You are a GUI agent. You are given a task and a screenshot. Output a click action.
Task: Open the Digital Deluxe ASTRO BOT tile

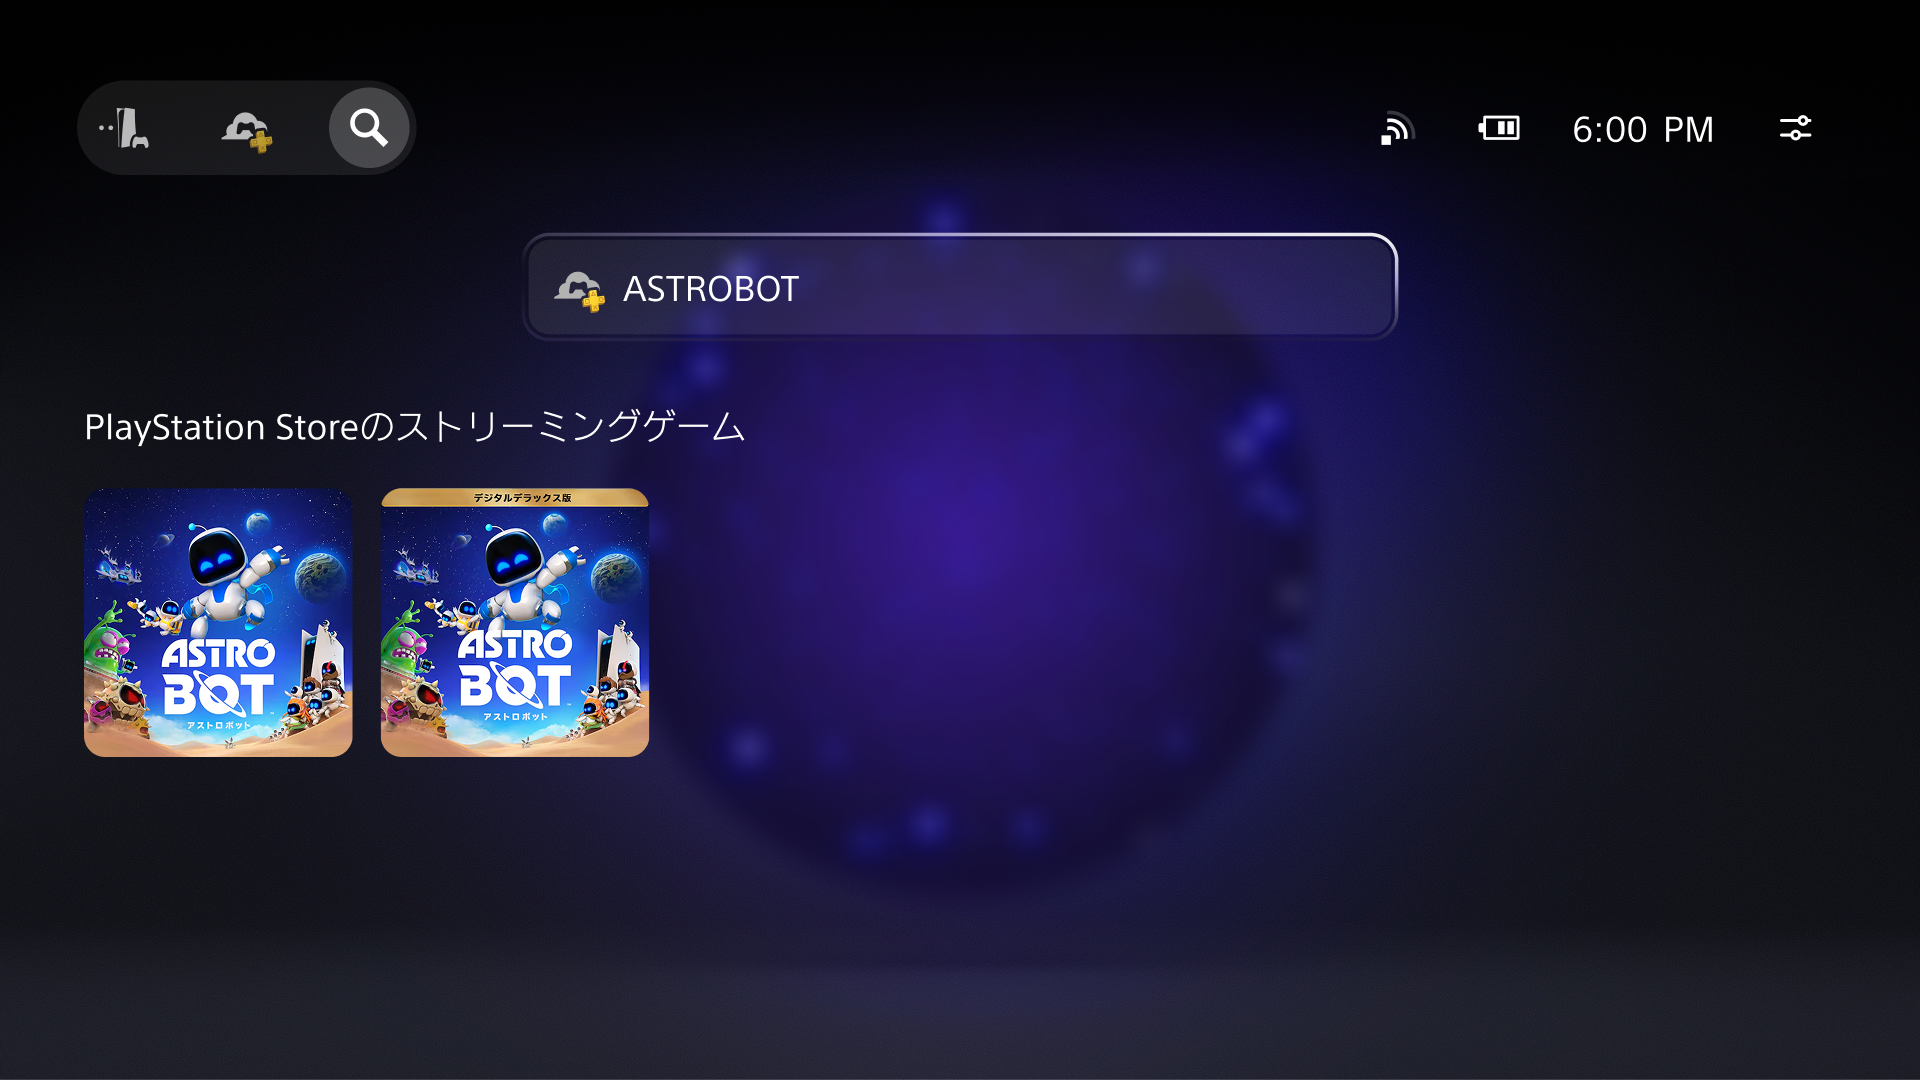(515, 622)
